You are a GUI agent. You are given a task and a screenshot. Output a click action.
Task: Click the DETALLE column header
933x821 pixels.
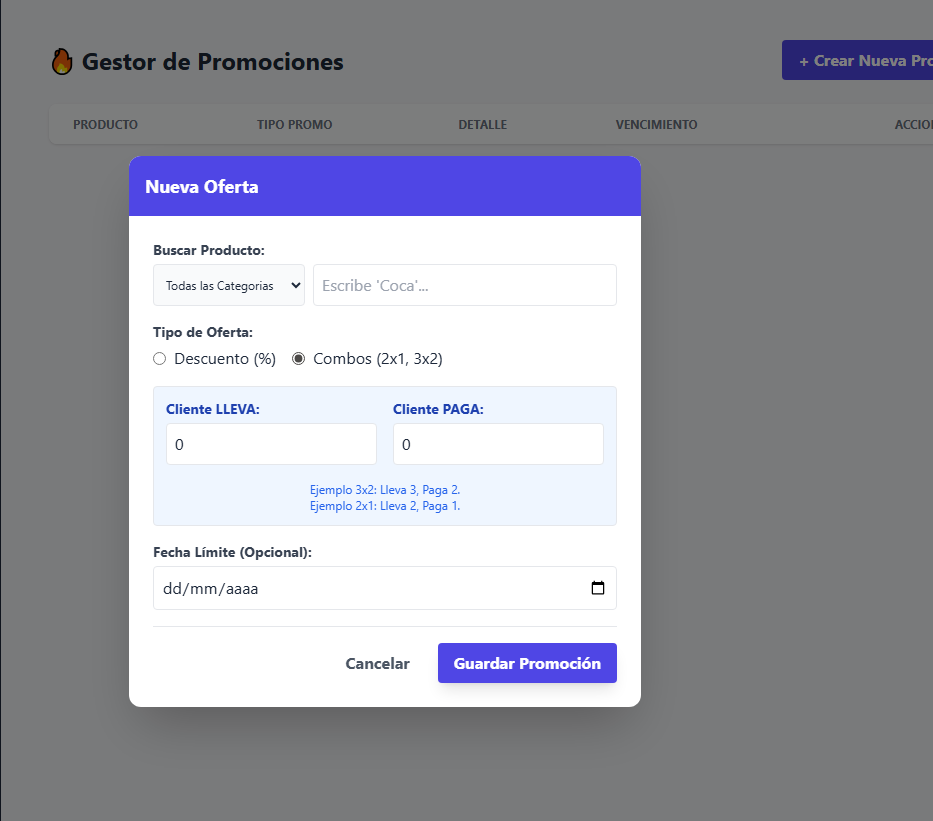coord(482,124)
